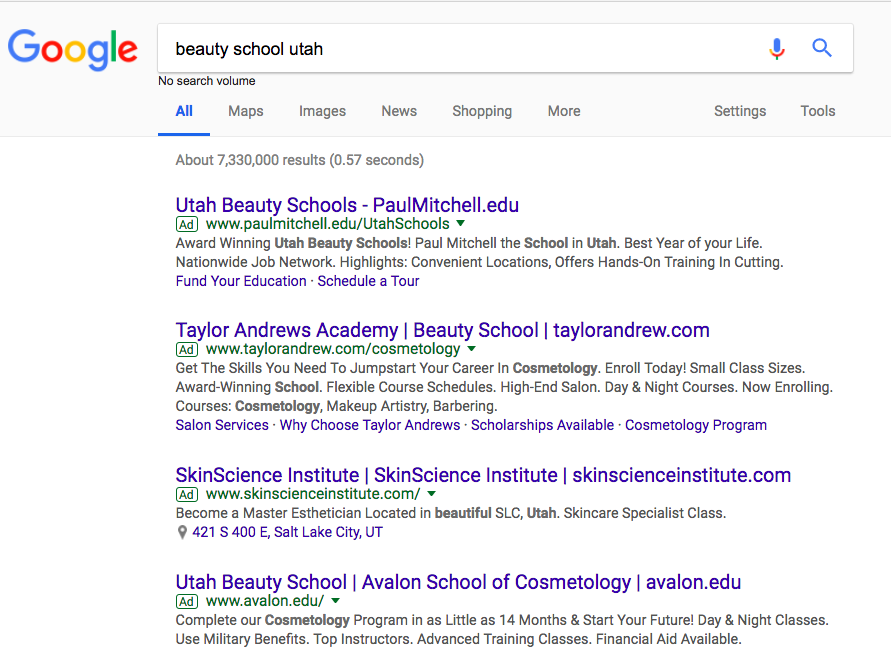Click the Ad badge on the skinscienceinstitute.com result
The width and height of the screenshot is (891, 663).
coord(186,494)
